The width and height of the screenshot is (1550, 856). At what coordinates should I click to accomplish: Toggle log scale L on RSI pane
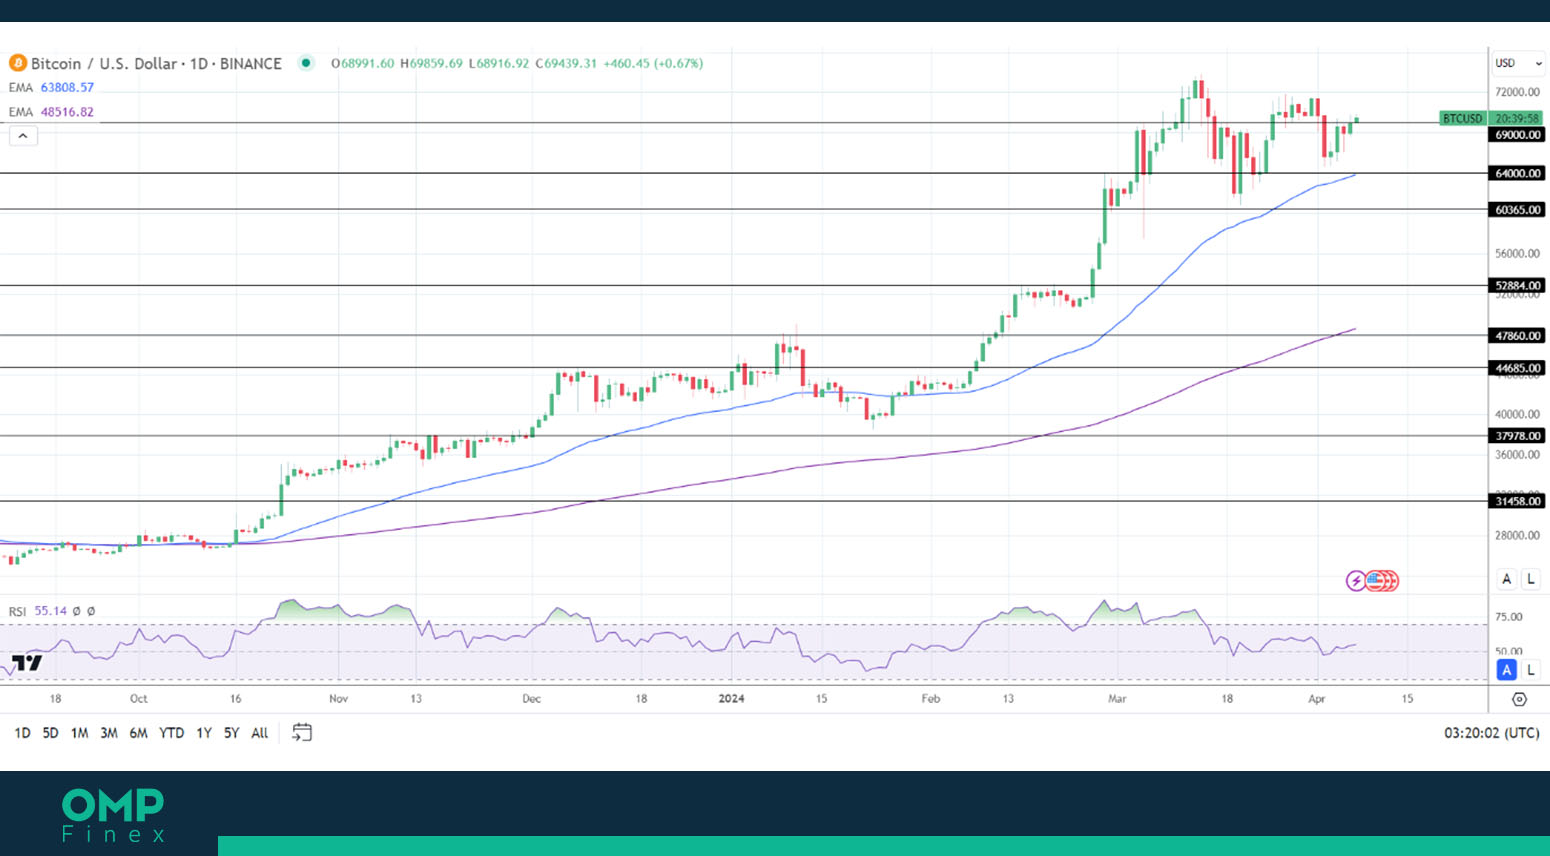tap(1531, 670)
